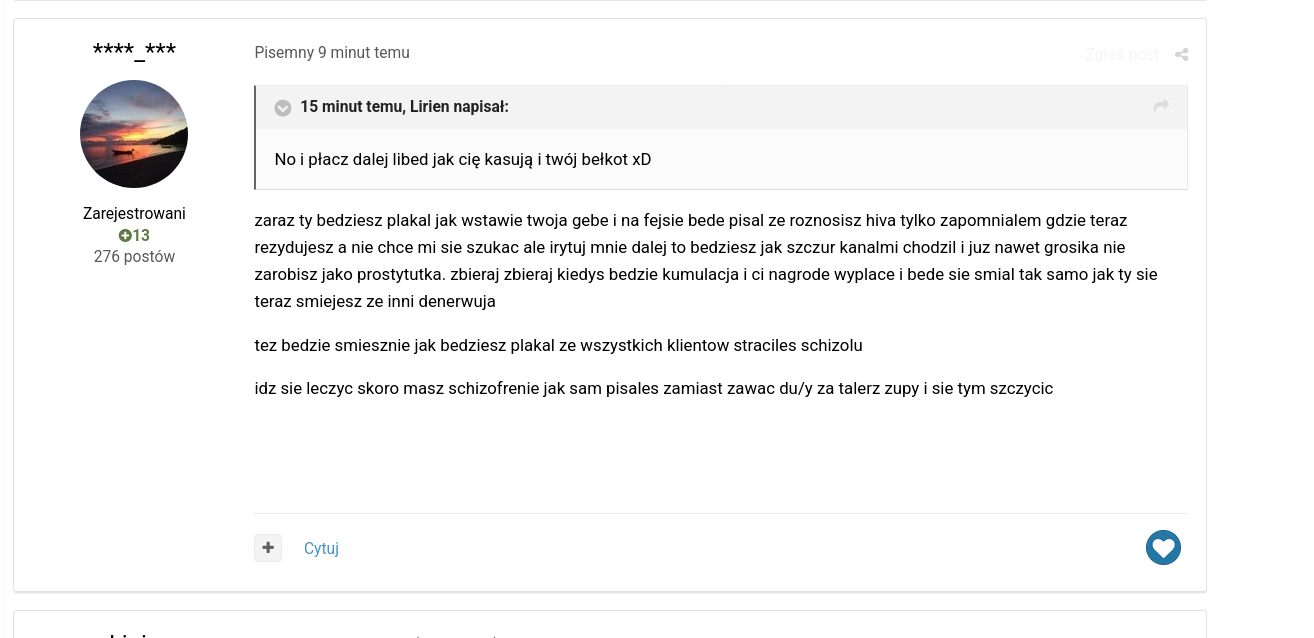1314x638 pixels.
Task: Click the green +13 reputation badge
Action: click(x=134, y=236)
